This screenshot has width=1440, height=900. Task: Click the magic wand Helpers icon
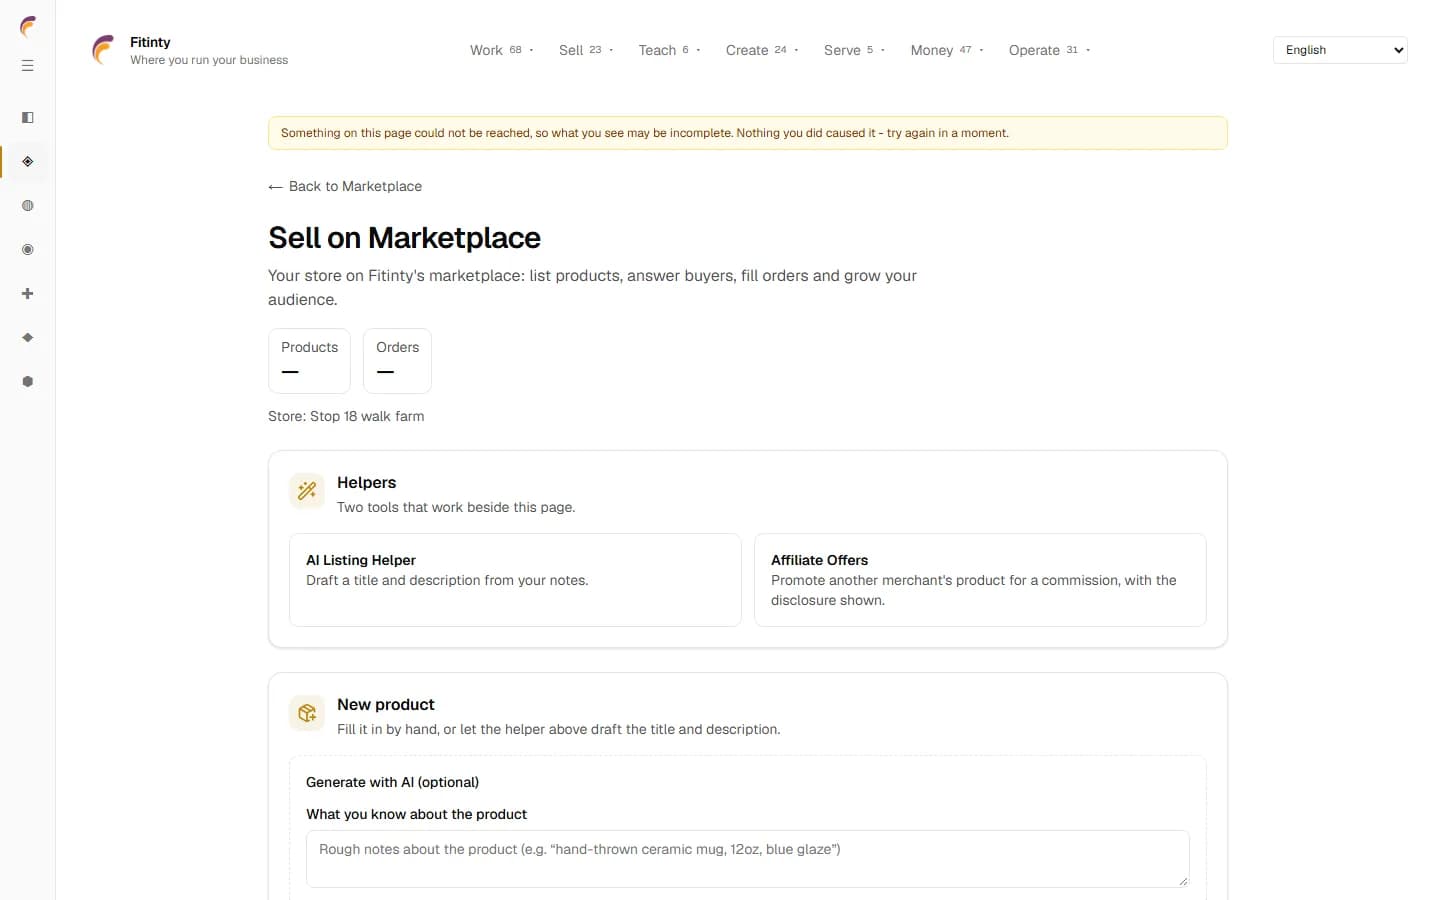[x=307, y=491]
